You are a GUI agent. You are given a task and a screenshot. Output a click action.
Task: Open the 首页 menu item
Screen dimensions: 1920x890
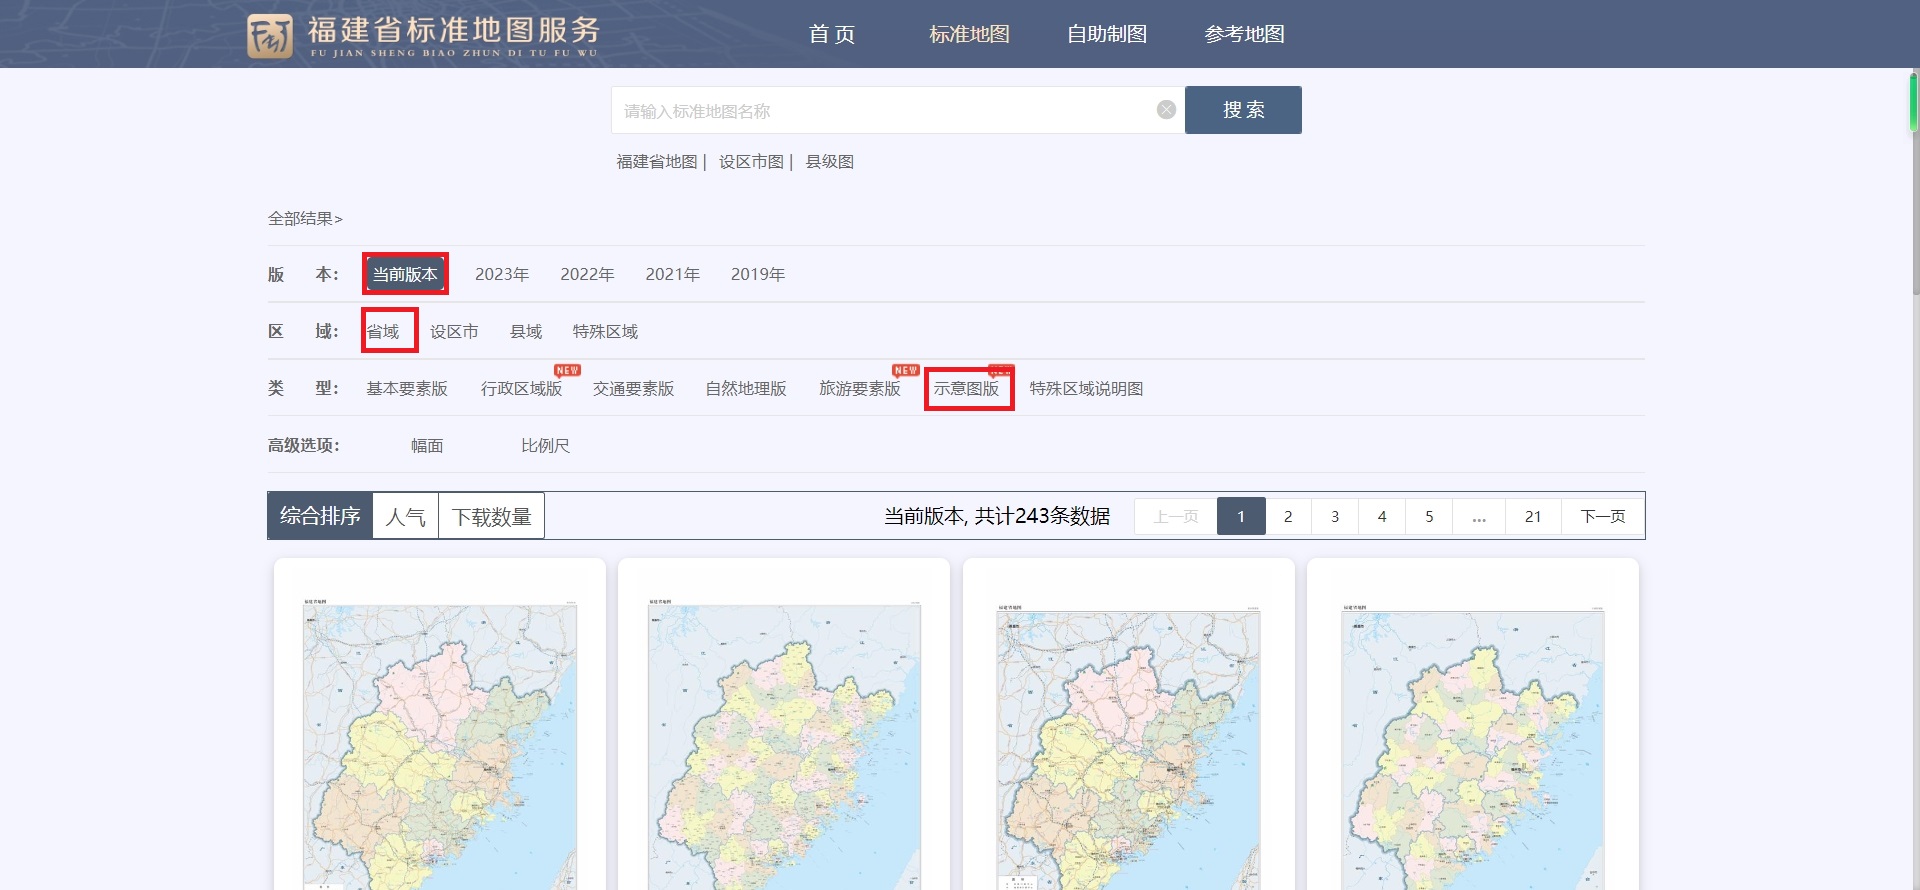pos(832,34)
